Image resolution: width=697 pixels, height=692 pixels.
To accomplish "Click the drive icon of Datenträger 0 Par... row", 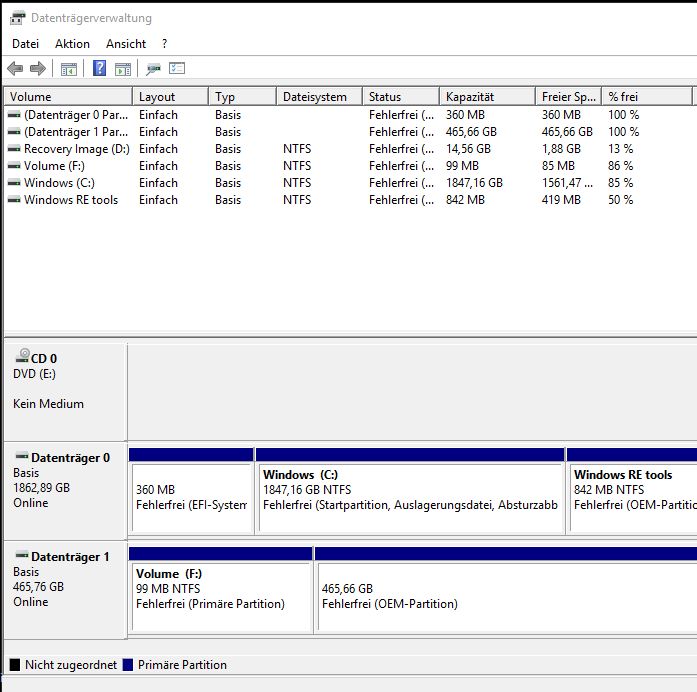I will [x=14, y=115].
